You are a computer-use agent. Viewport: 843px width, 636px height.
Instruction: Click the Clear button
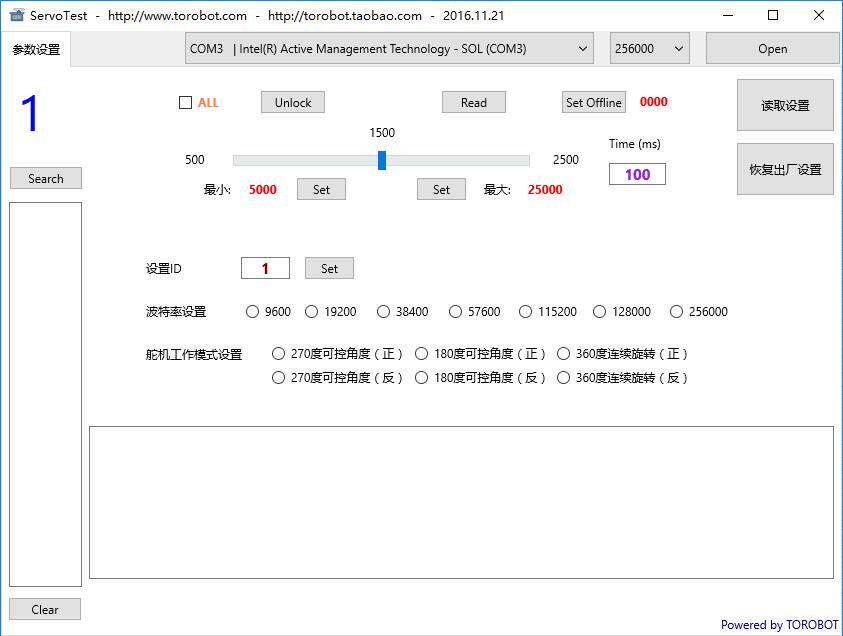point(45,610)
